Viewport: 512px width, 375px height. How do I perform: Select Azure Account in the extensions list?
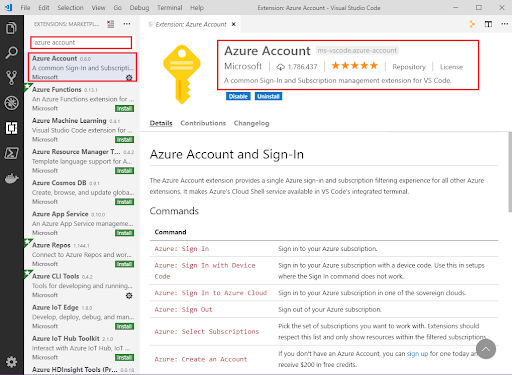pyautogui.click(x=82, y=67)
